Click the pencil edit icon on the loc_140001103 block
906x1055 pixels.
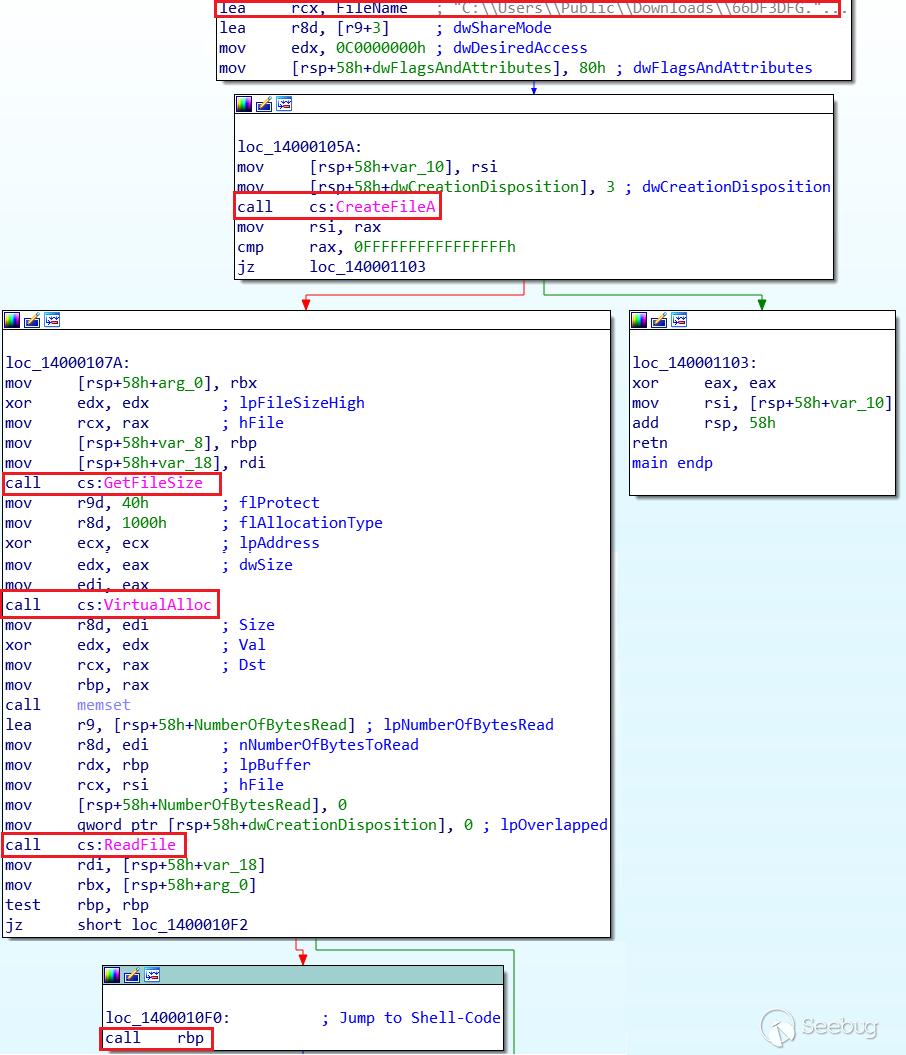pyautogui.click(x=659, y=320)
